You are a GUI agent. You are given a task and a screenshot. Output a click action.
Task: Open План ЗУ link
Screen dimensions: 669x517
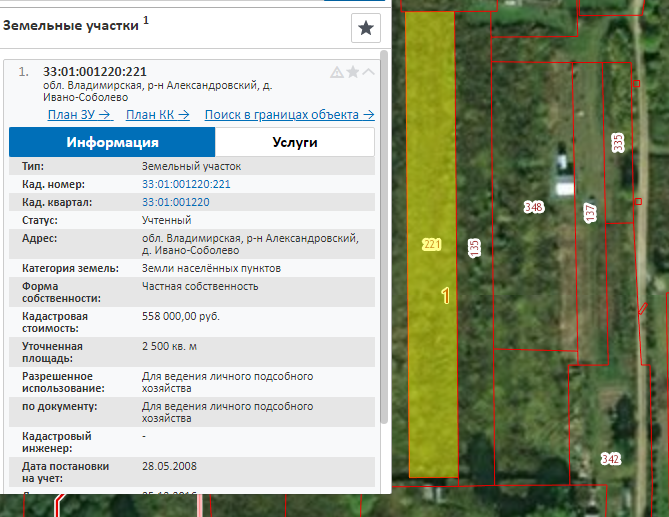click(80, 115)
